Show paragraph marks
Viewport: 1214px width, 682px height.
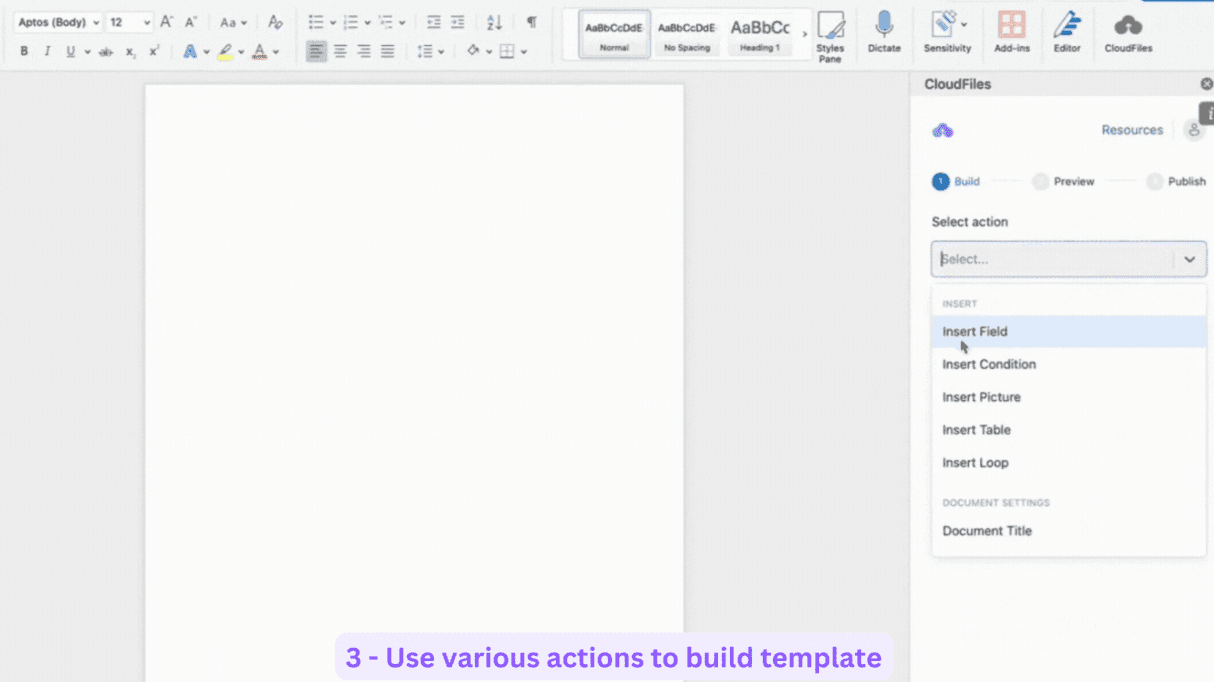531,22
